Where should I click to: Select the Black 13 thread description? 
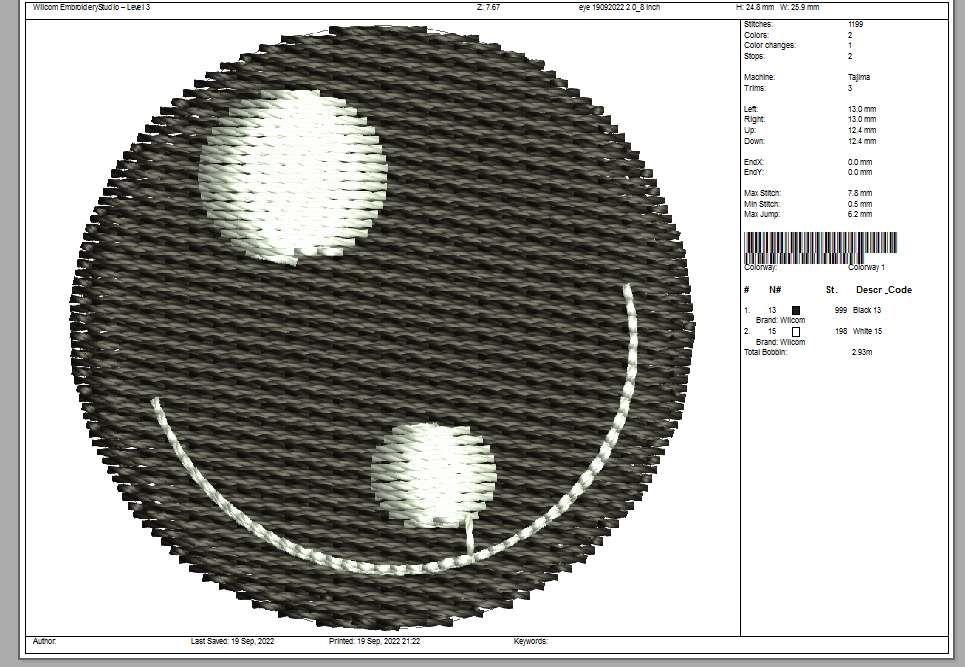(x=867, y=311)
